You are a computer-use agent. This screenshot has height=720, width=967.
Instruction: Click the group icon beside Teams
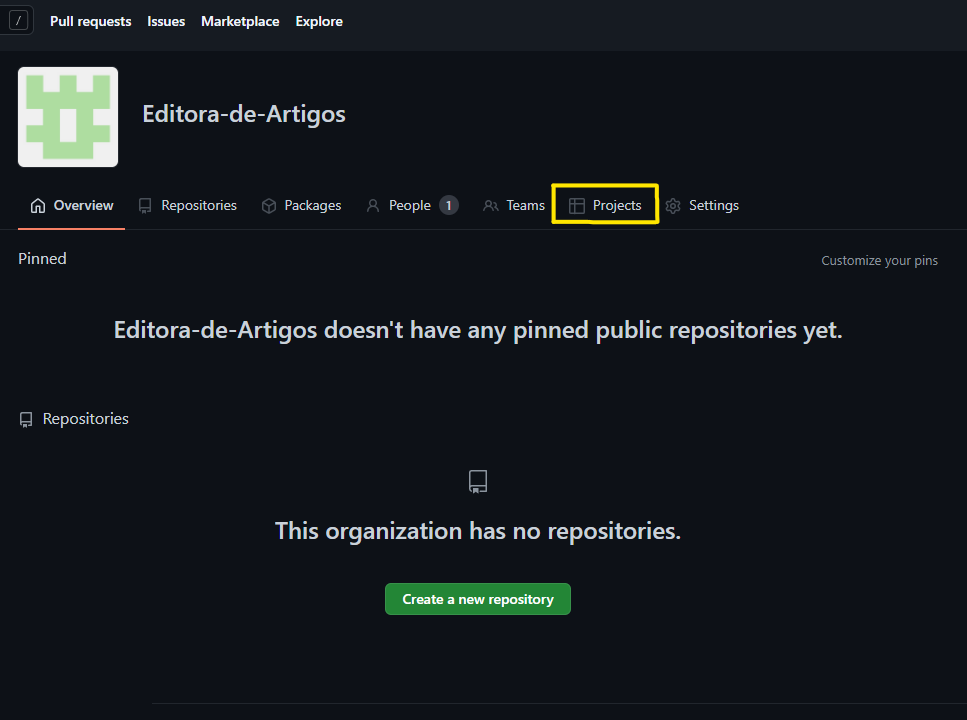491,206
